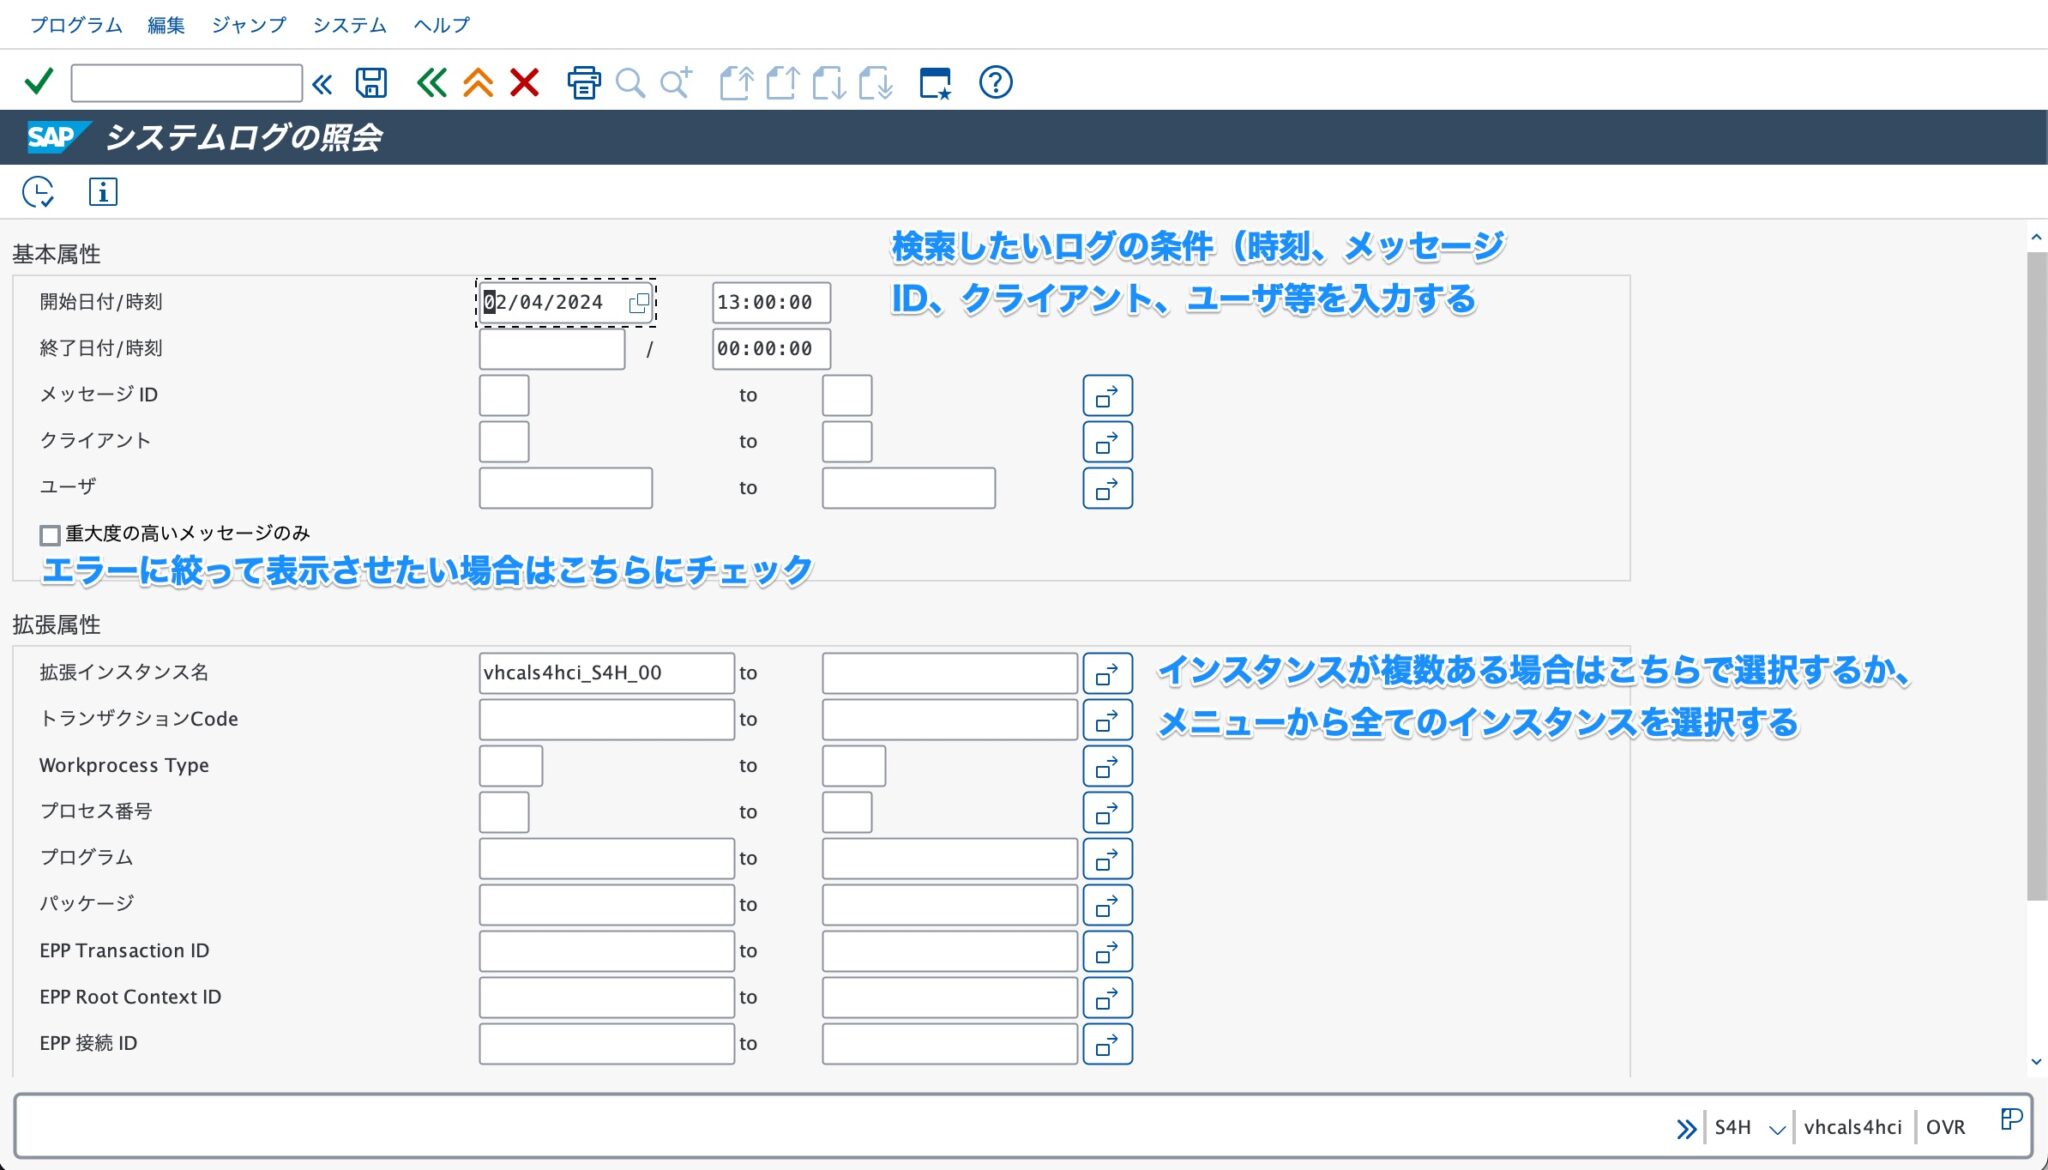Open the information icon in the application toolbar
The height and width of the screenshot is (1170, 2048).
click(x=103, y=191)
